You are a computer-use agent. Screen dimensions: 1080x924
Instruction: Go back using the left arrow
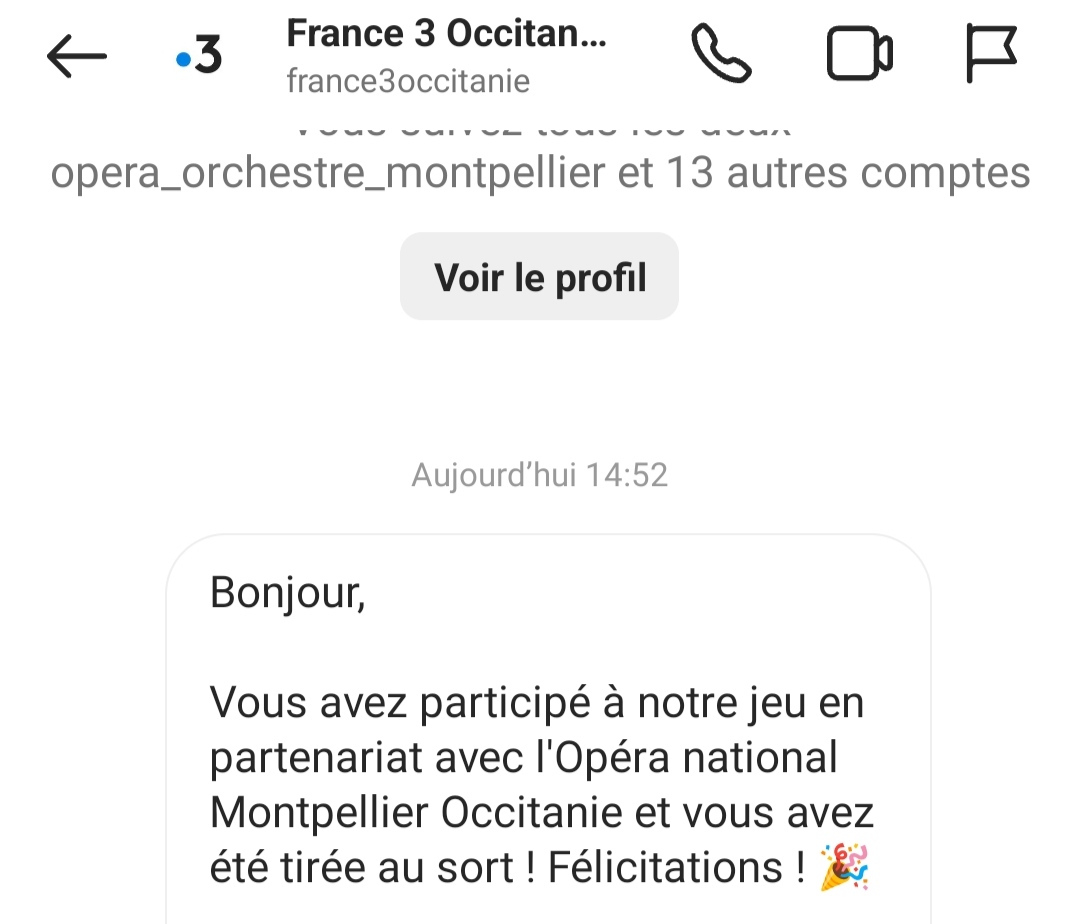tap(76, 56)
